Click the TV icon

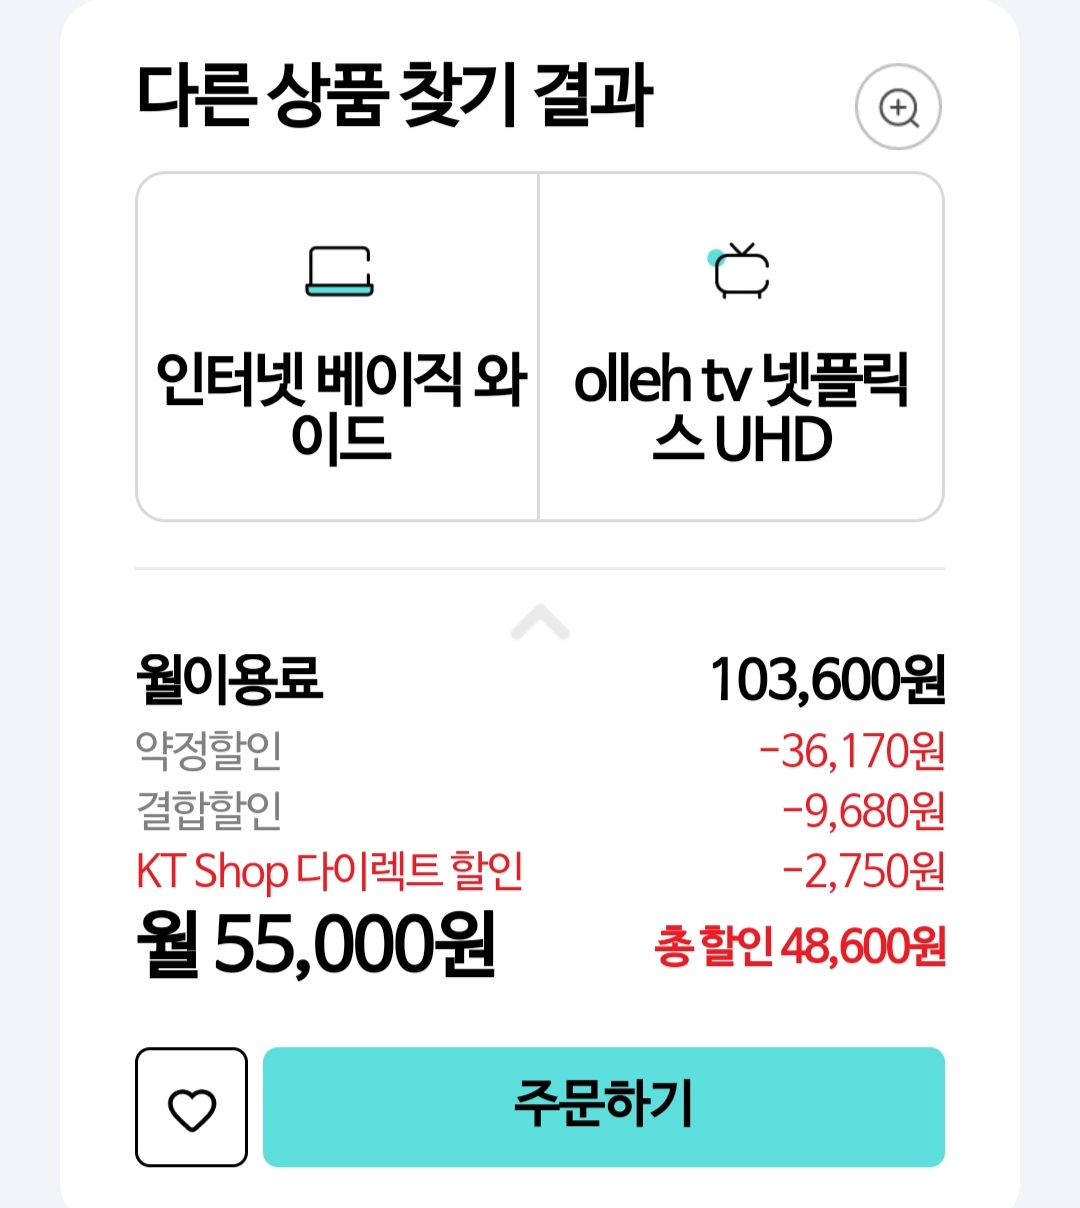click(740, 270)
